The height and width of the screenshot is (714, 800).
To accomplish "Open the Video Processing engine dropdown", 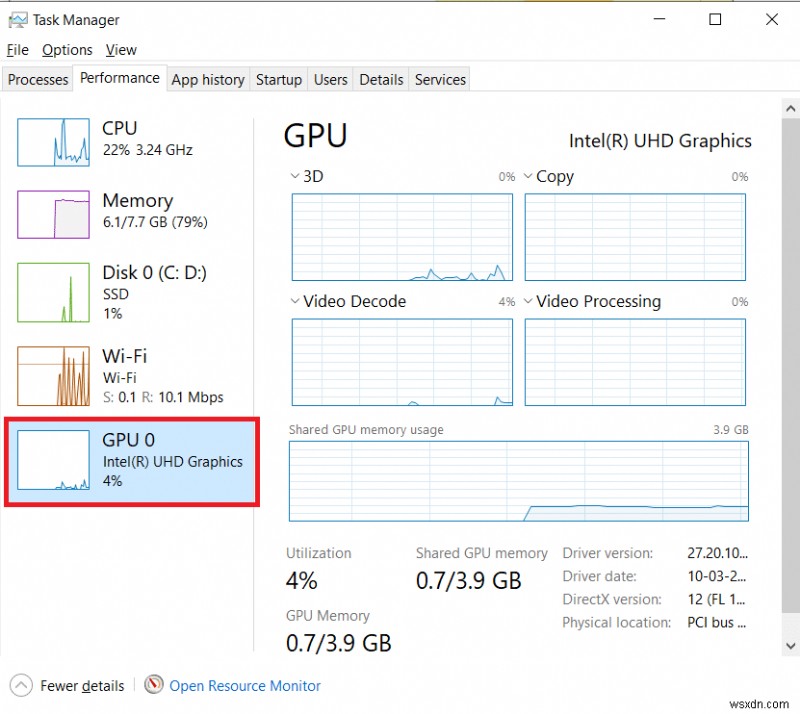I will click(528, 301).
